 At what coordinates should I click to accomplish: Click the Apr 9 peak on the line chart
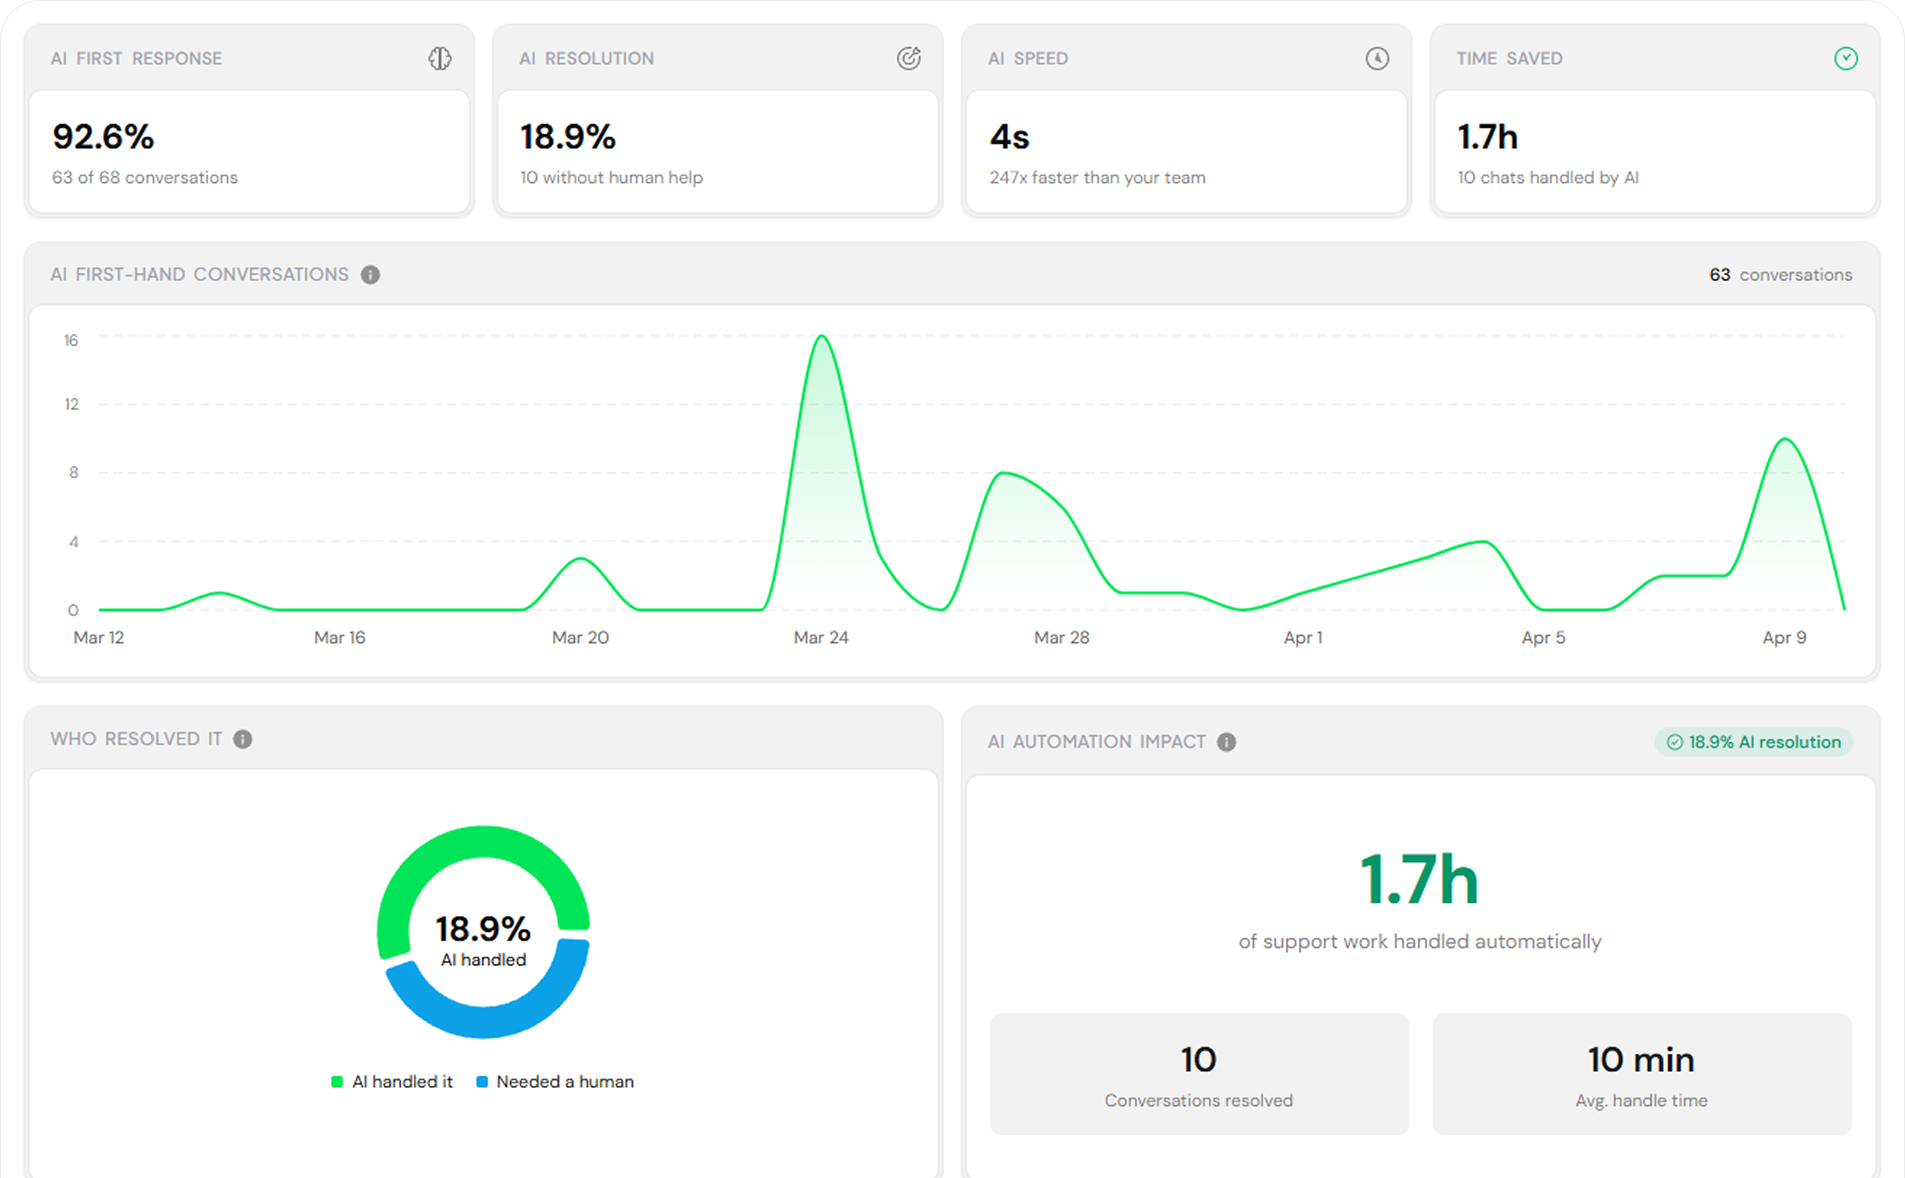point(1785,440)
